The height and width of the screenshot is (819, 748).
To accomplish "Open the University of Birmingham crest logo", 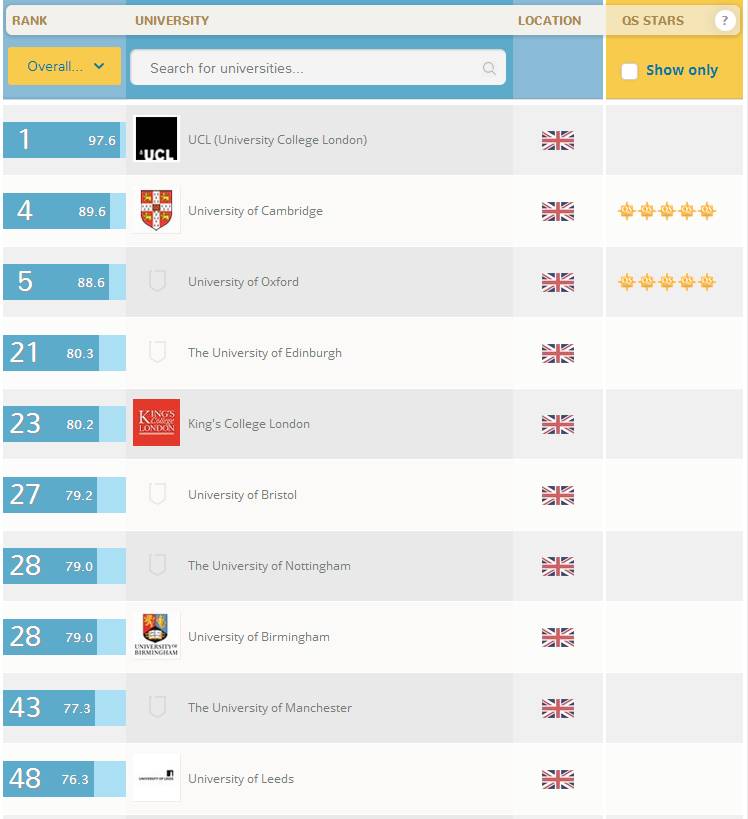I will (x=156, y=635).
